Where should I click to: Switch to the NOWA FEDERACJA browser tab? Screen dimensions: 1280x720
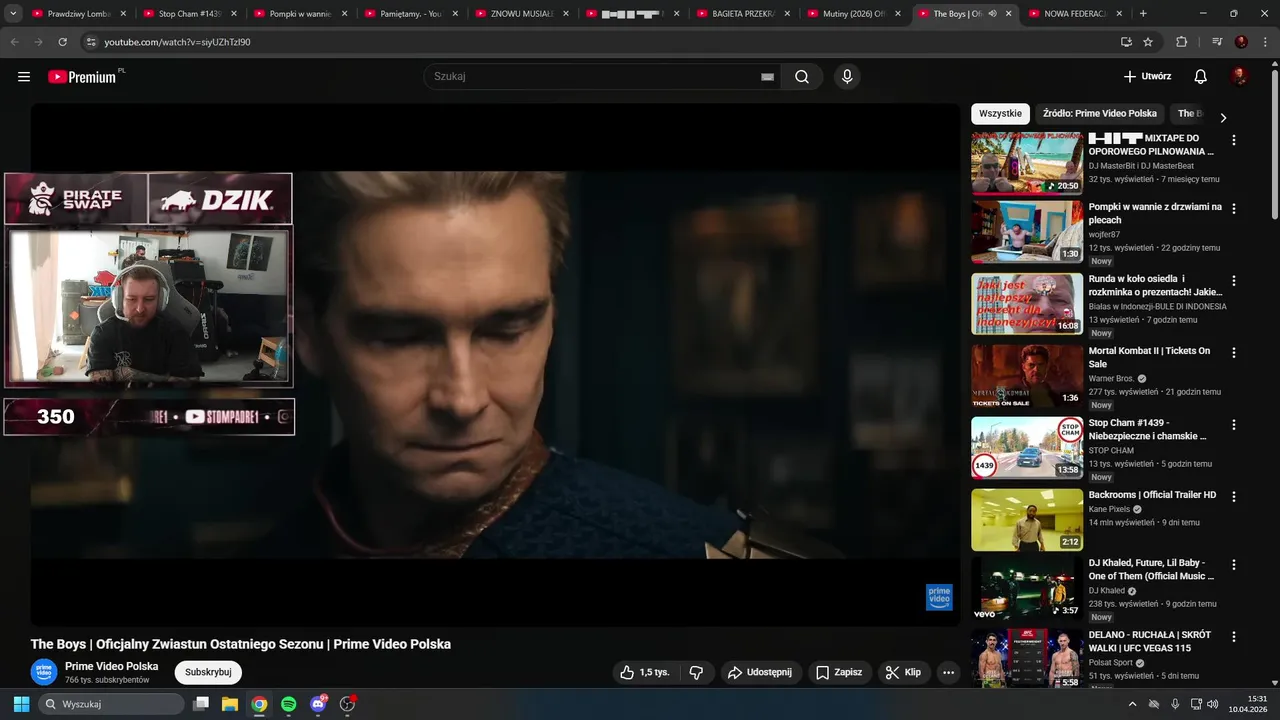tap(1076, 14)
